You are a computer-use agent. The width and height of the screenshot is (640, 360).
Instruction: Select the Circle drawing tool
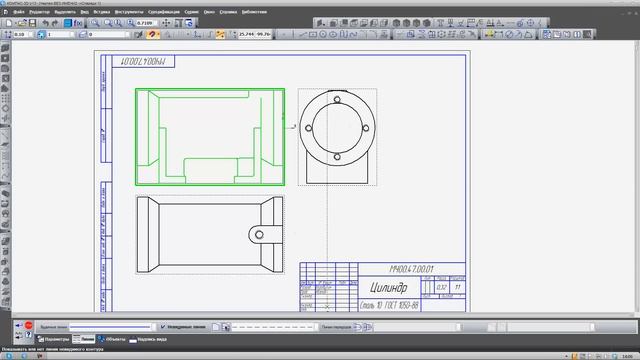323,35
